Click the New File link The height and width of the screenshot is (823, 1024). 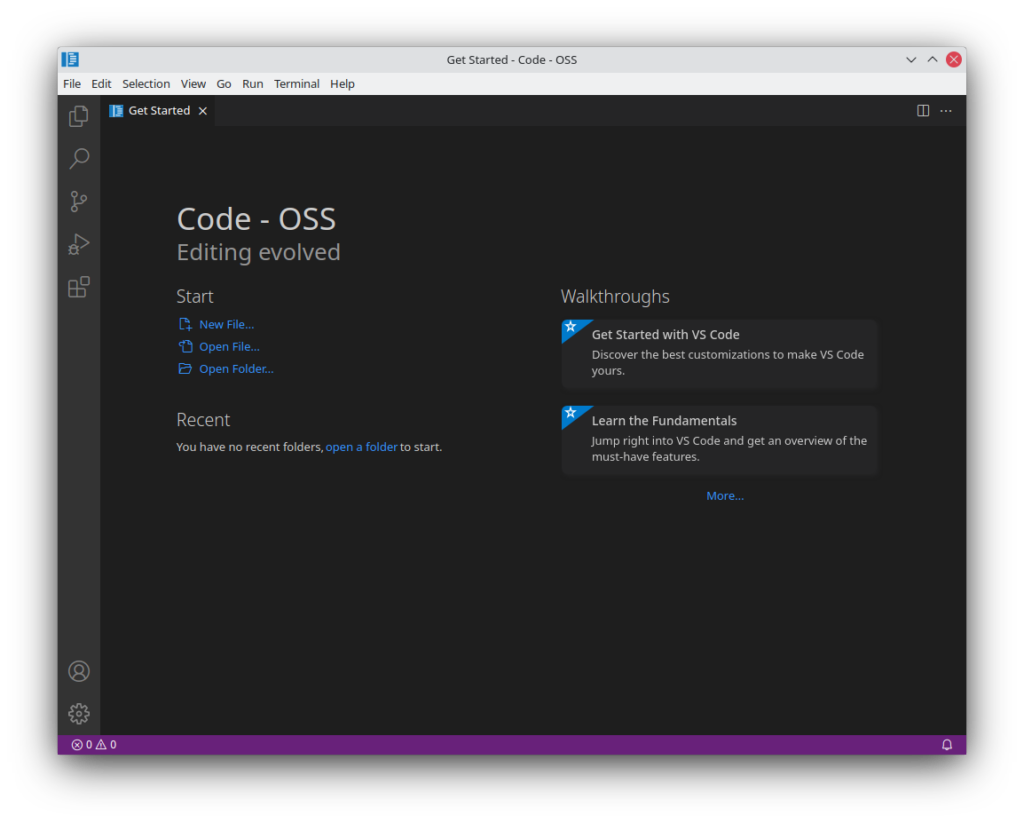click(x=227, y=324)
